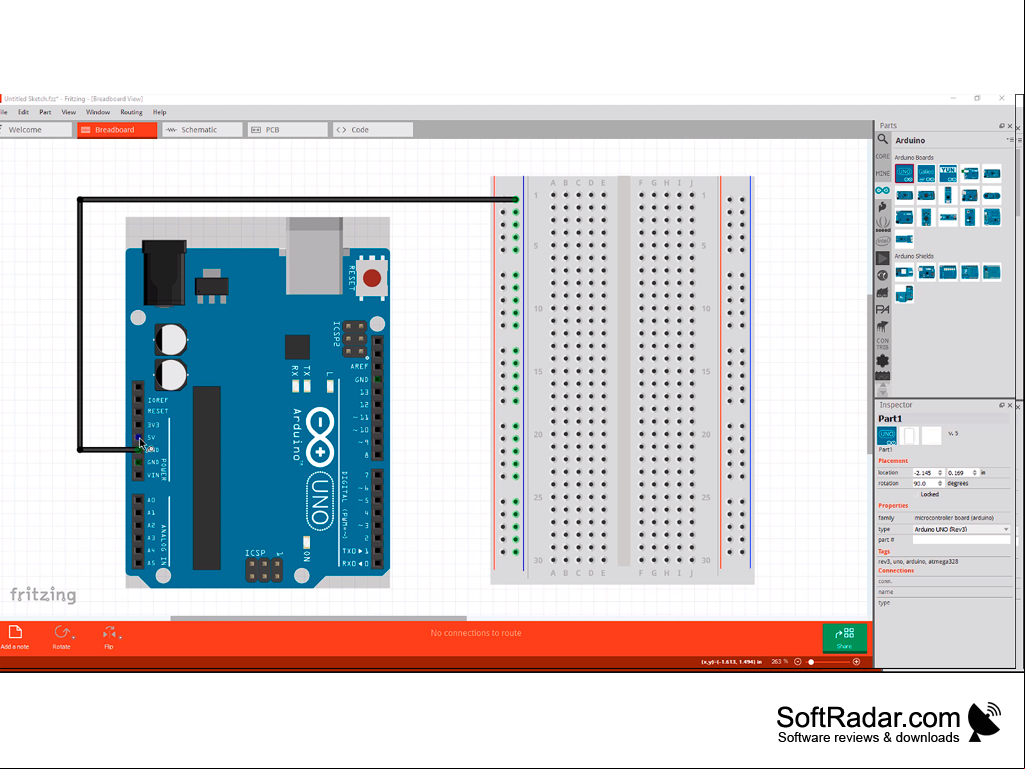The width and height of the screenshot is (1025, 769).
Task: Open the Edit menu
Action: tap(24, 112)
